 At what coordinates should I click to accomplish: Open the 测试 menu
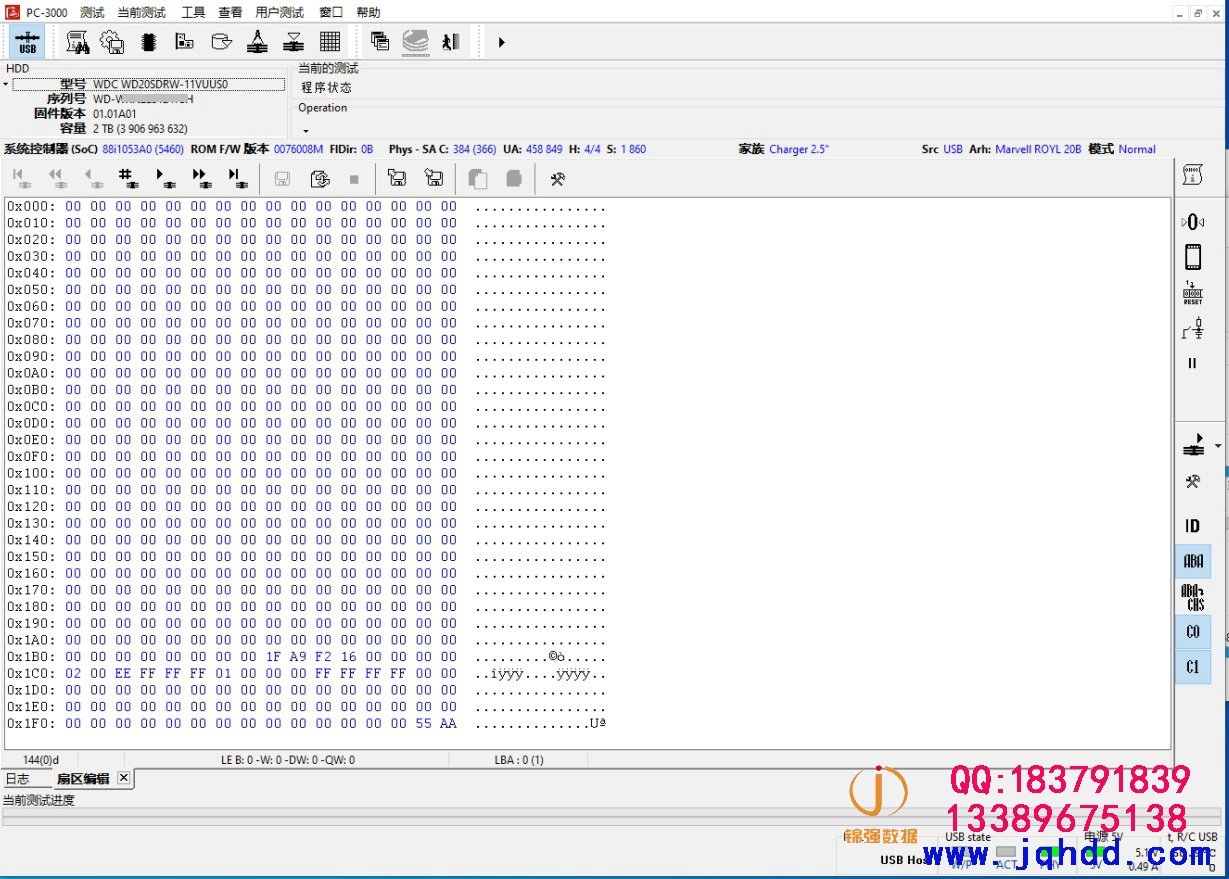click(x=92, y=12)
